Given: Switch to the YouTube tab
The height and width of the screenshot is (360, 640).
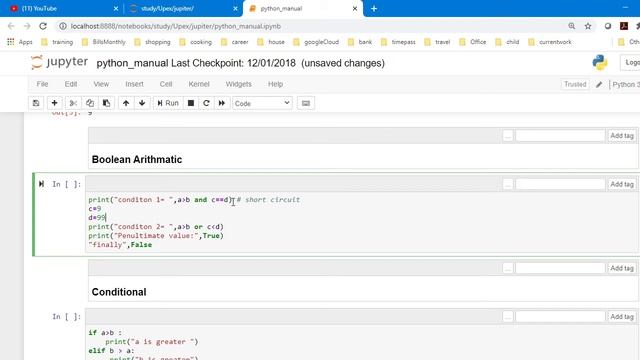Looking at the screenshot, I should click(x=39, y=8).
